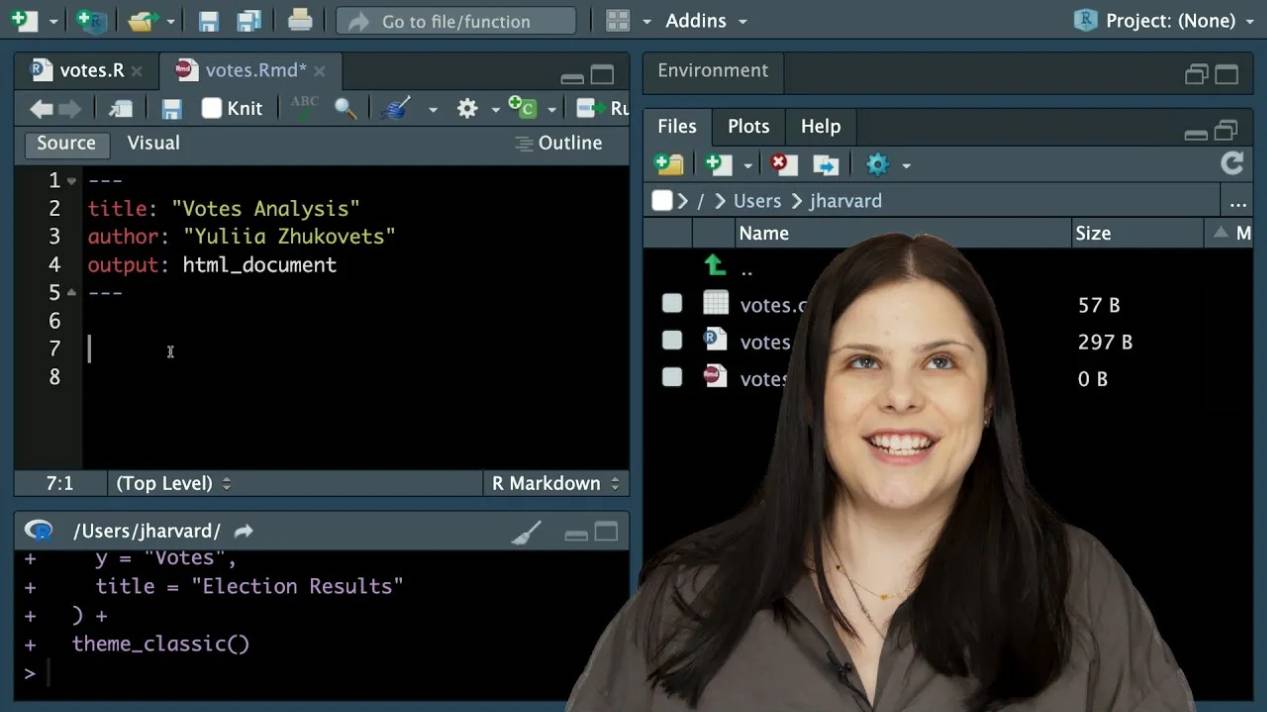Create a new blank file in Files pane
The width and height of the screenshot is (1267, 712).
tap(718, 164)
